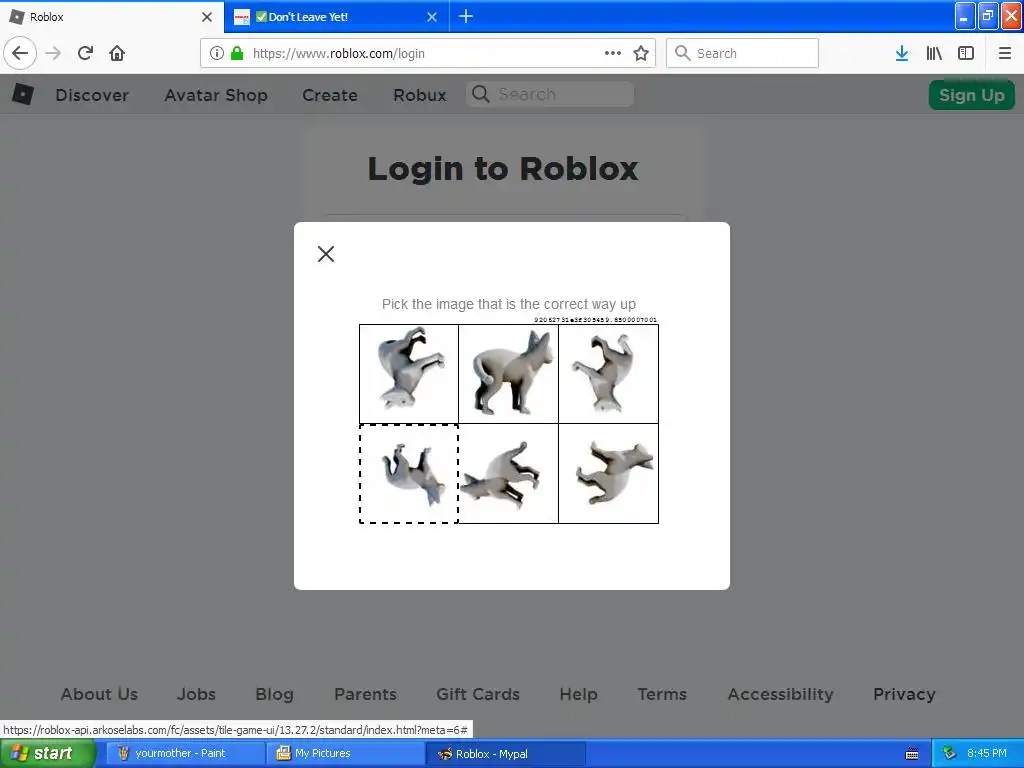
Task: Click the 8:45 PM taskbar clock
Action: coord(987,754)
